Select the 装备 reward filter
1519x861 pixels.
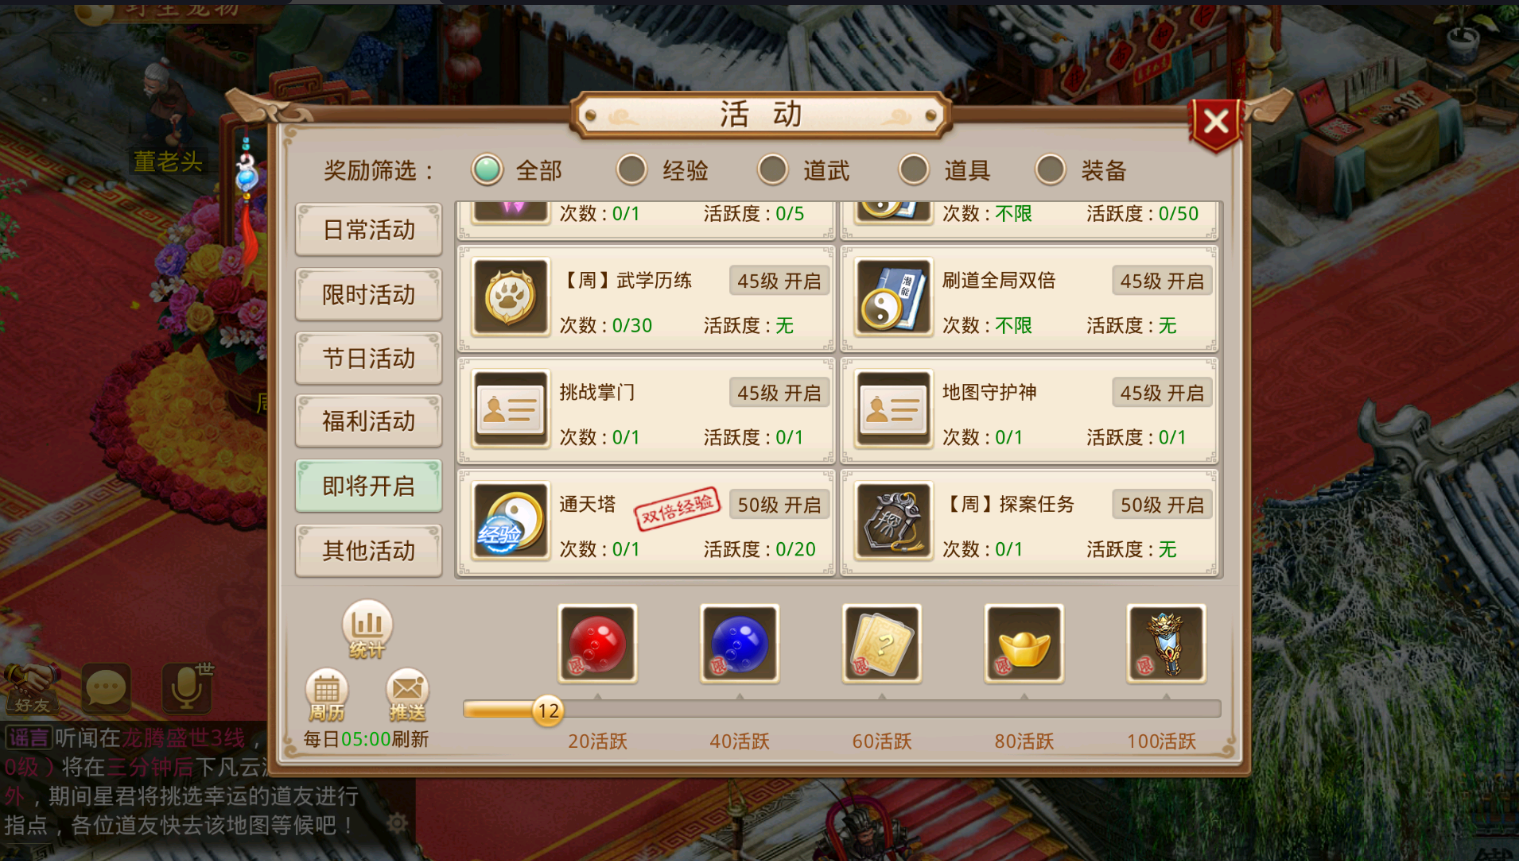click(1082, 170)
